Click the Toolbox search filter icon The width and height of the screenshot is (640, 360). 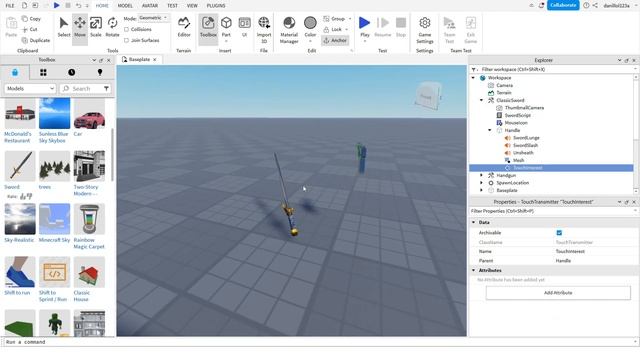coord(106,89)
